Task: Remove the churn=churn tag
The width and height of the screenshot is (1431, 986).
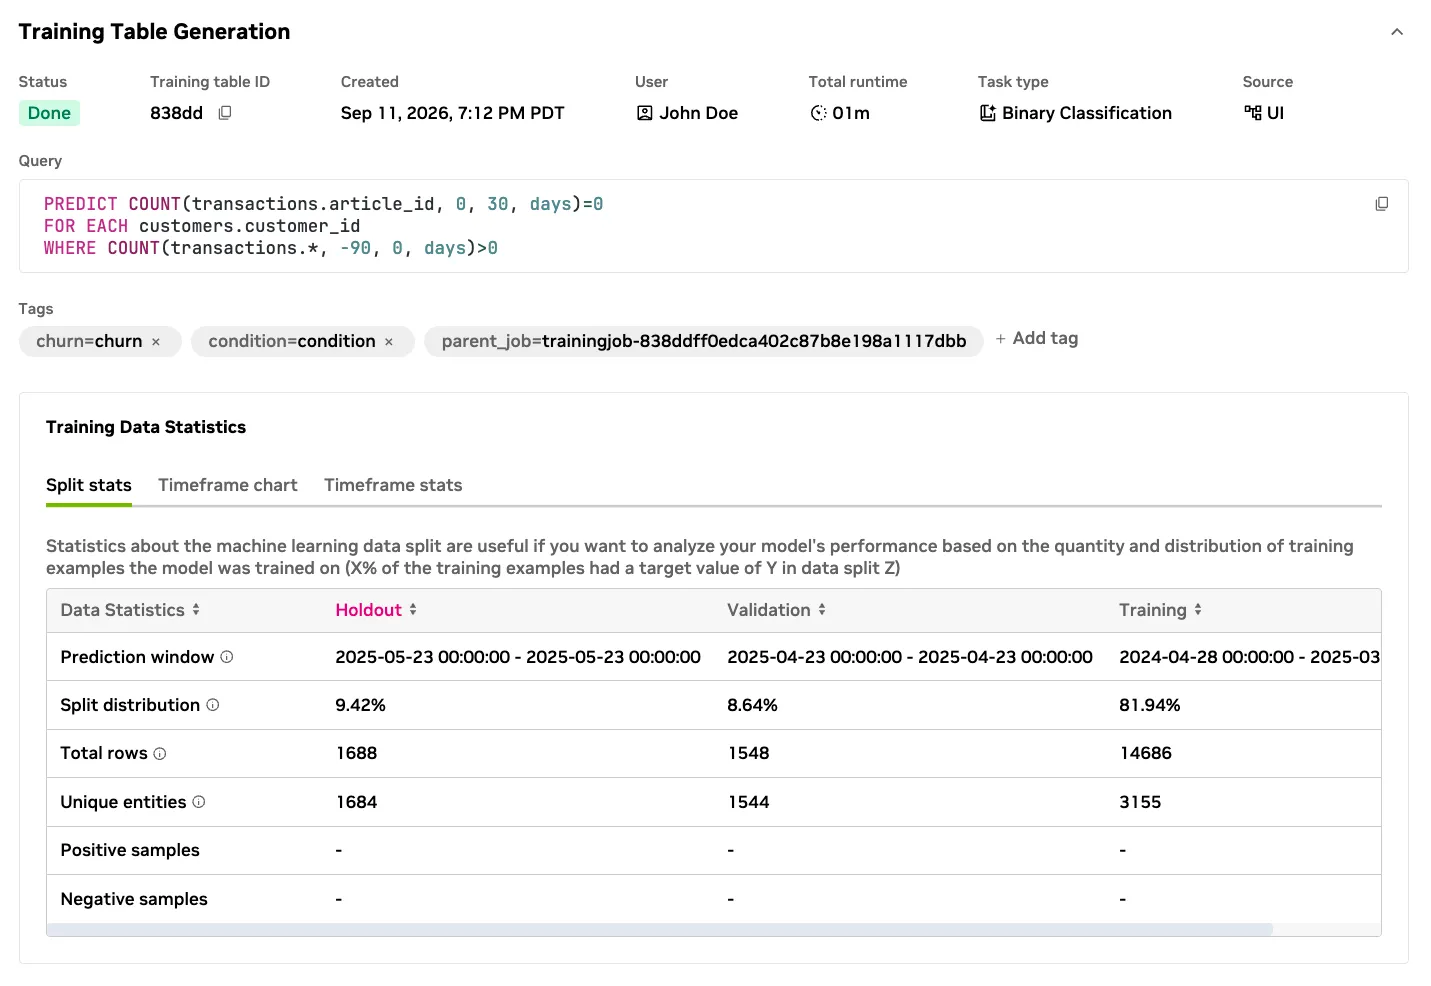Action: click(156, 342)
